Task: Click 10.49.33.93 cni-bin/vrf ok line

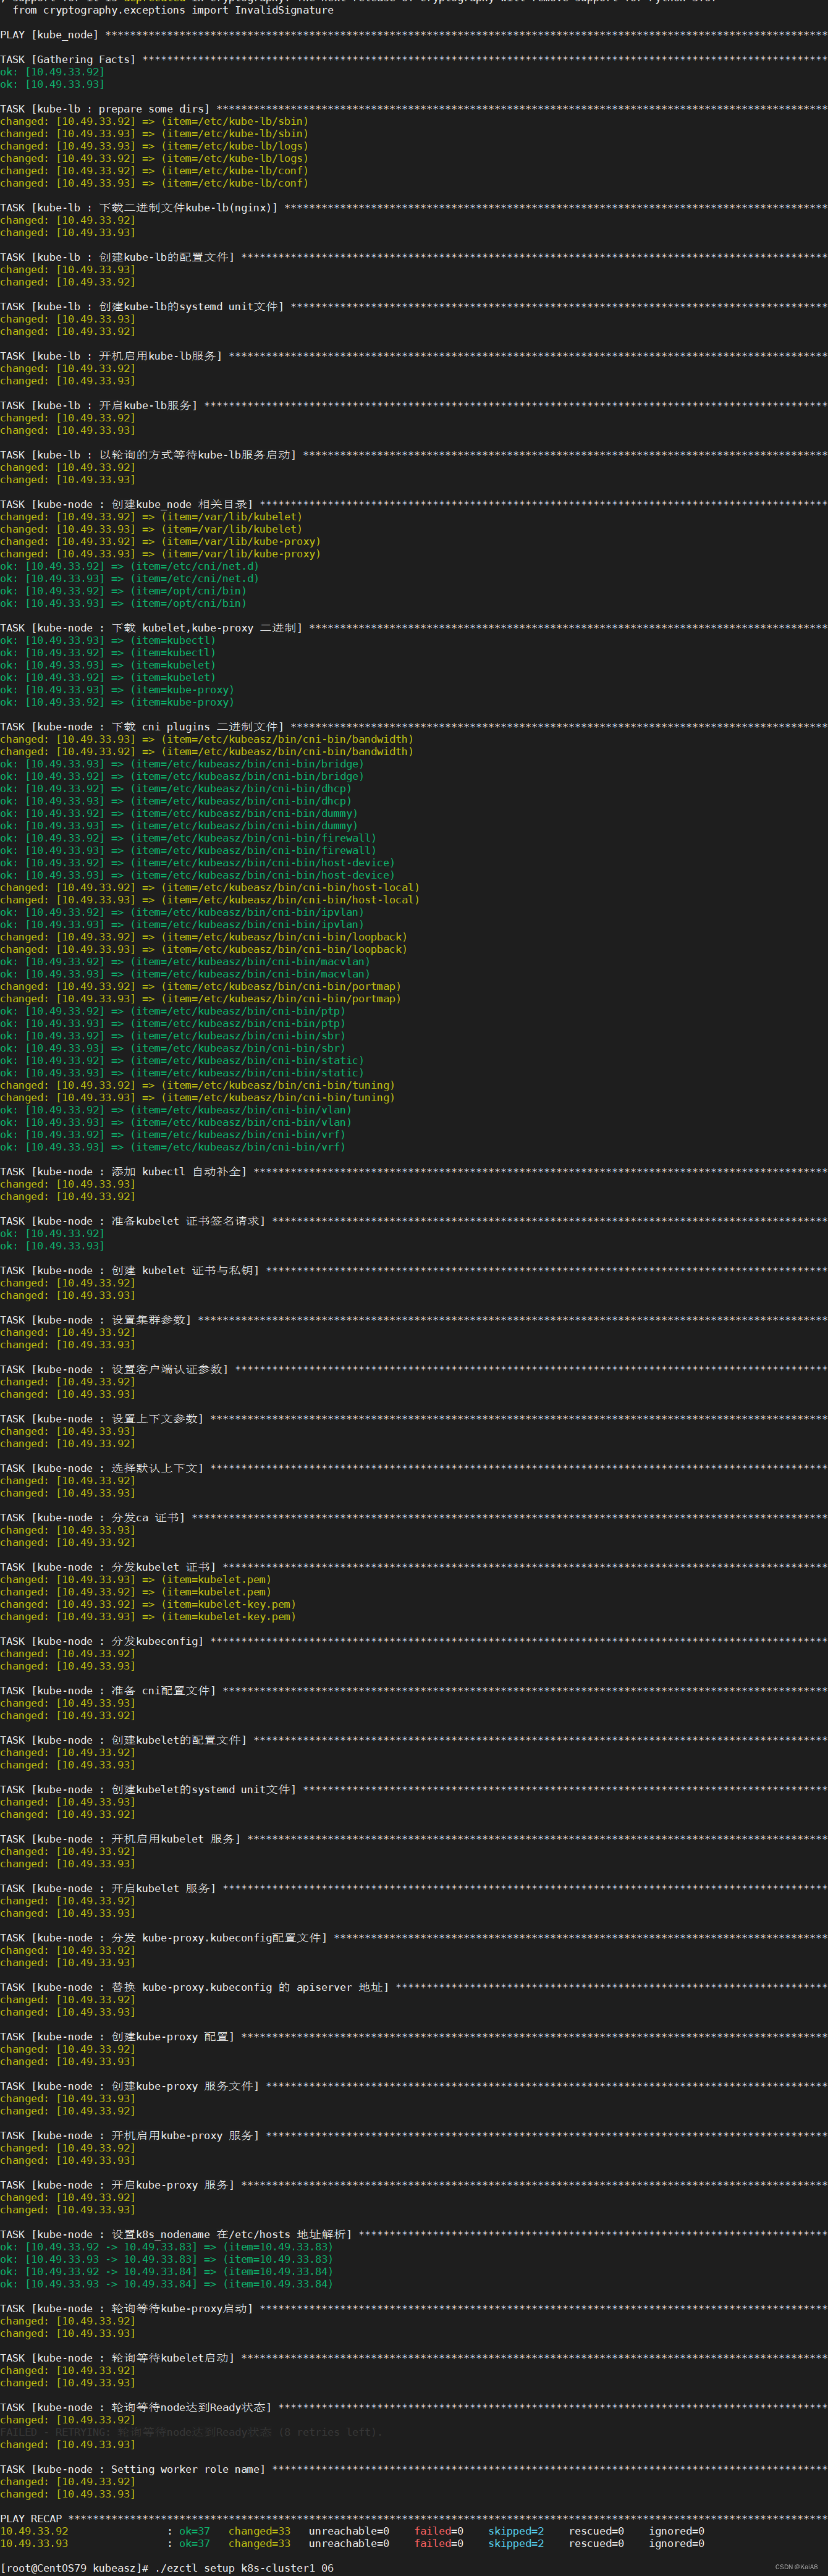Action: coord(172,1147)
